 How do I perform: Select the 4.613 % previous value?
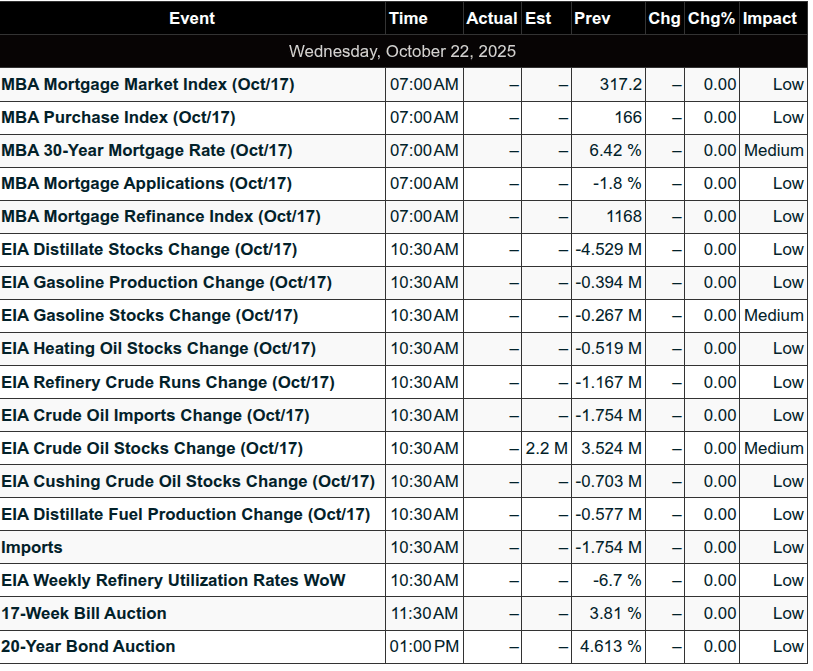coord(611,646)
